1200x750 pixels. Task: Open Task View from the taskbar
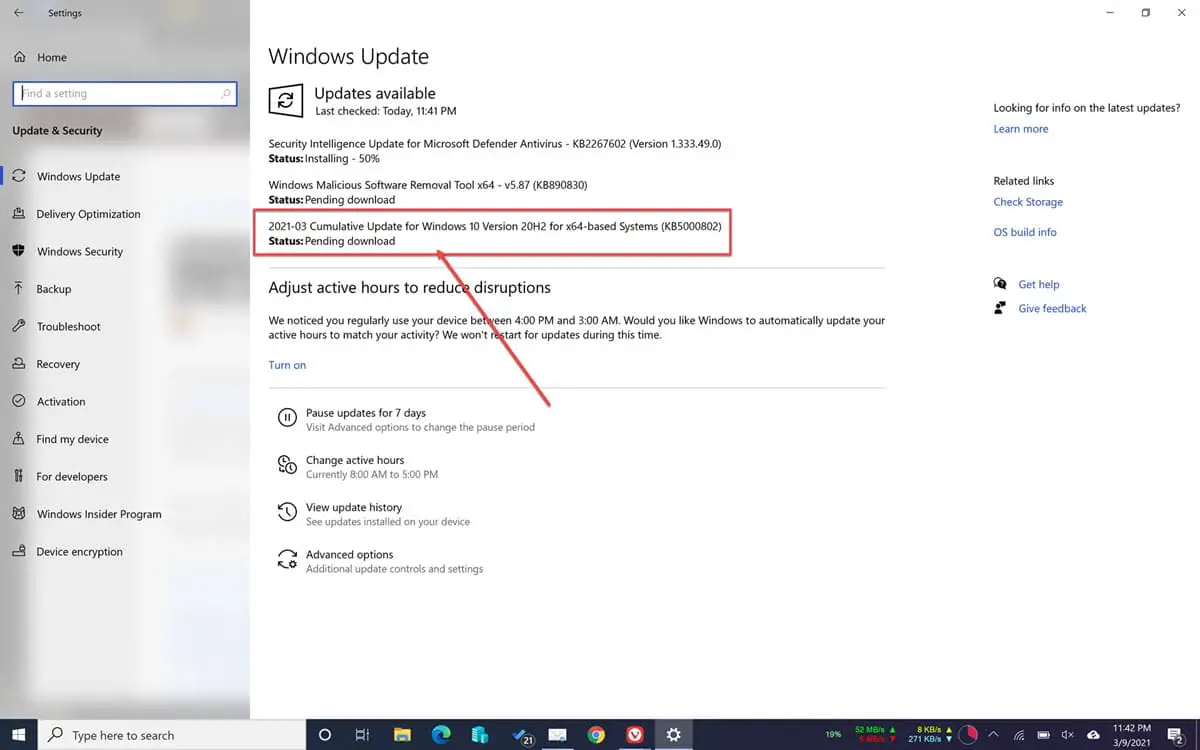coord(362,735)
